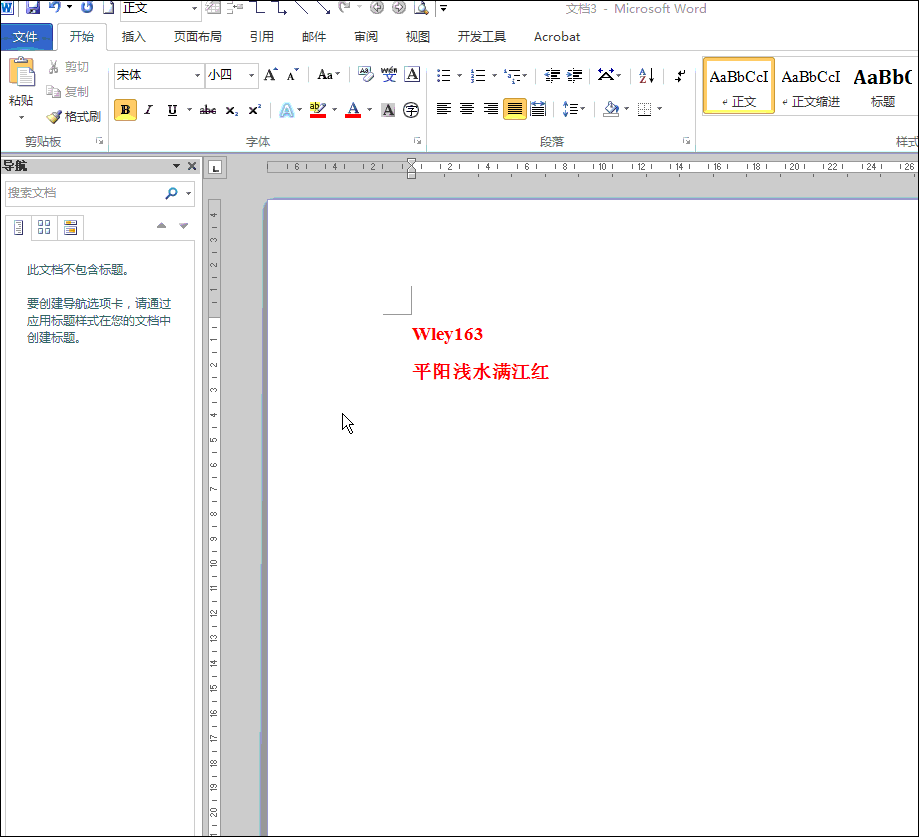Click the bullet list icon
919x837 pixels.
(444, 75)
